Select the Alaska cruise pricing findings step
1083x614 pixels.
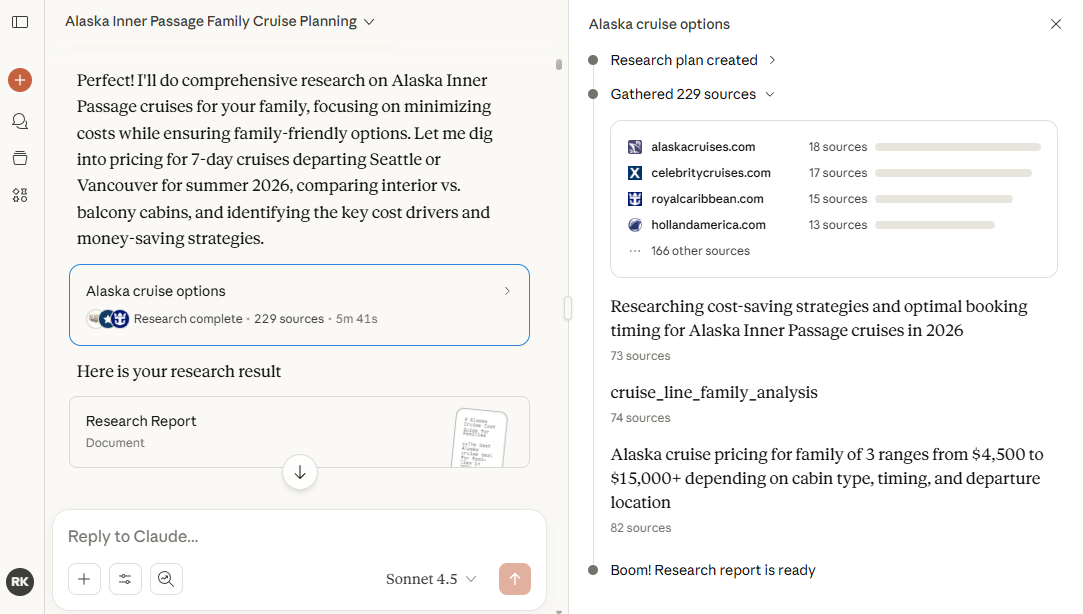(x=827, y=478)
